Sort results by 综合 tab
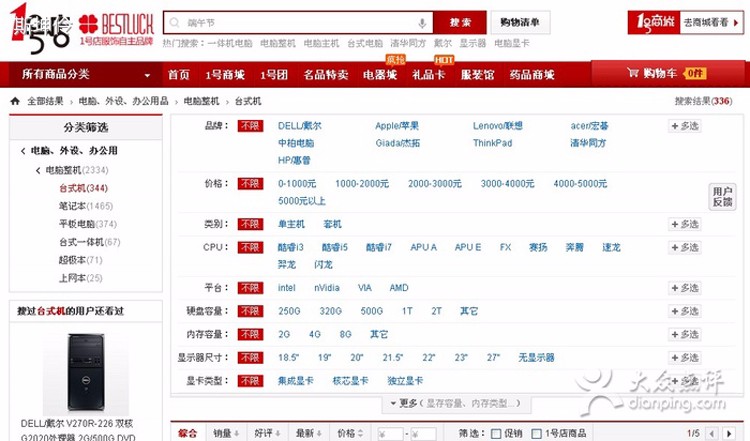Screen dimensions: 750x441 click(188, 433)
